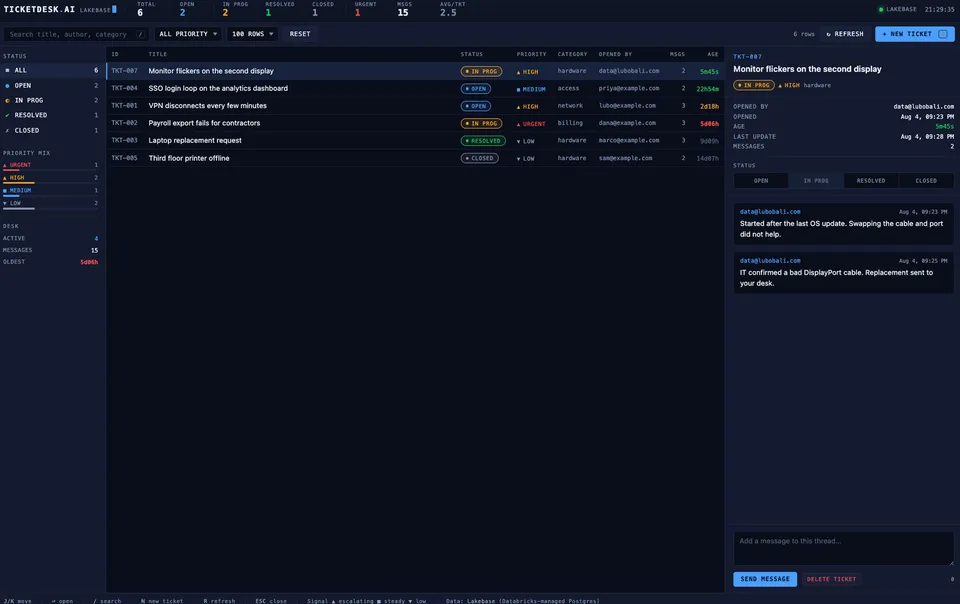Create a ticket with NEW TICKET button
Image resolution: width=960 pixels, height=604 pixels.
click(914, 34)
